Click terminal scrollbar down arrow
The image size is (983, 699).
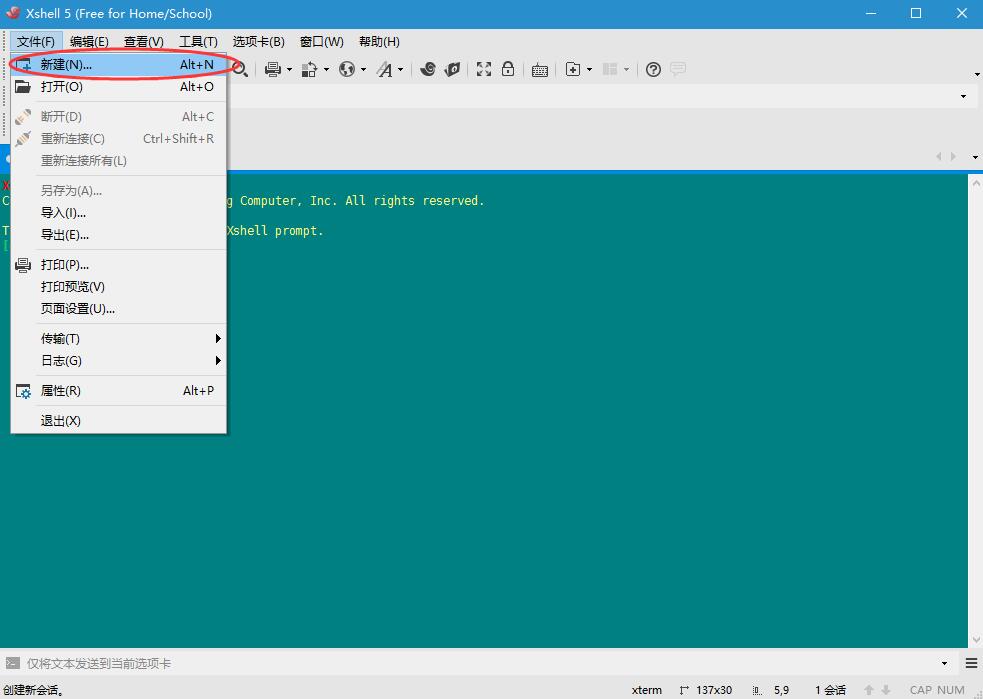coord(975,640)
